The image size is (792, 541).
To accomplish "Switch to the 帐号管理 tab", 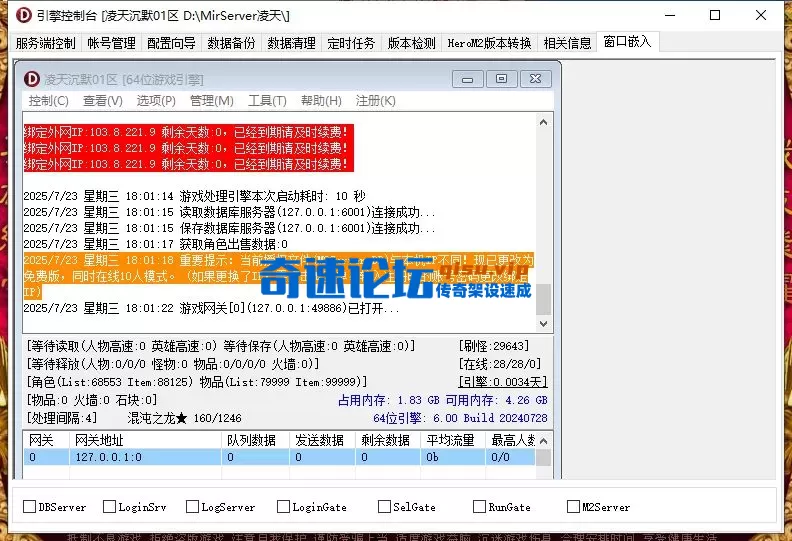I will 111,43.
